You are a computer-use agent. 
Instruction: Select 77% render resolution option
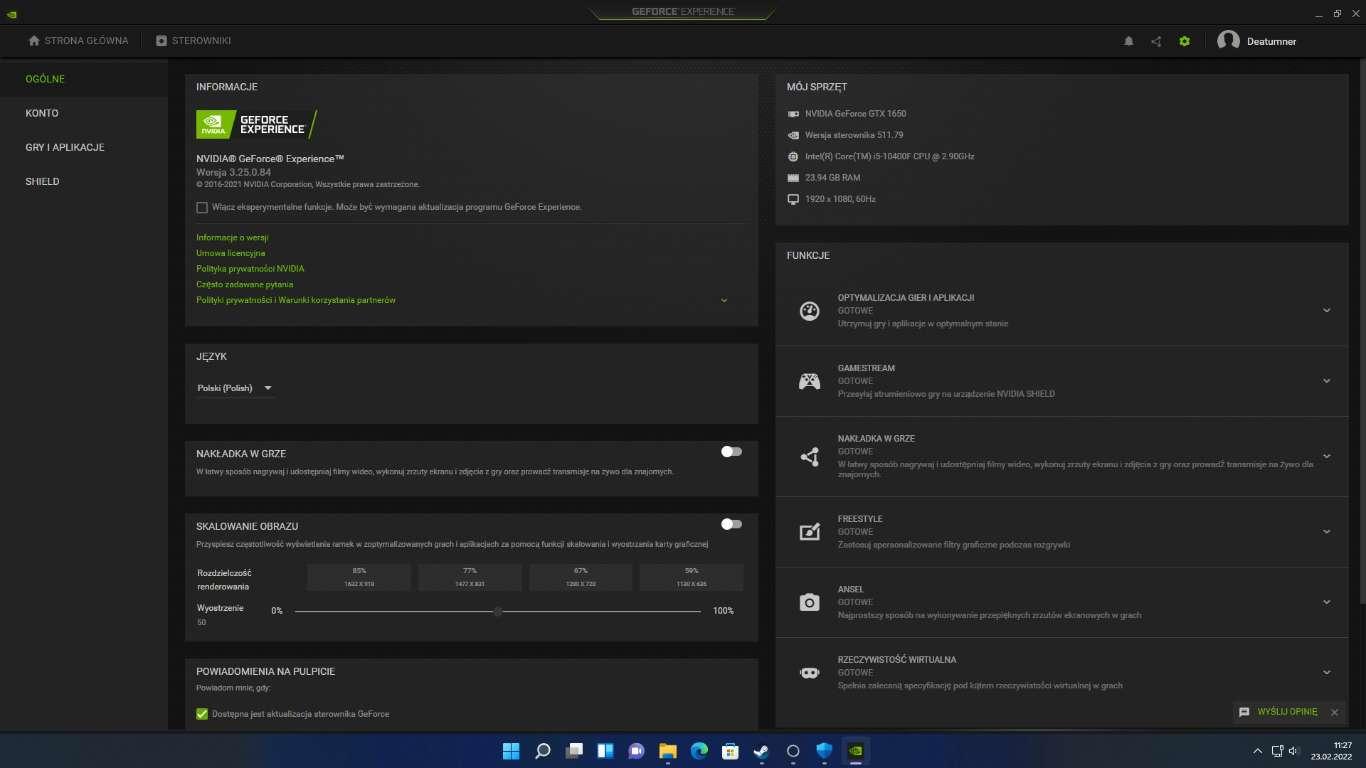(470, 577)
